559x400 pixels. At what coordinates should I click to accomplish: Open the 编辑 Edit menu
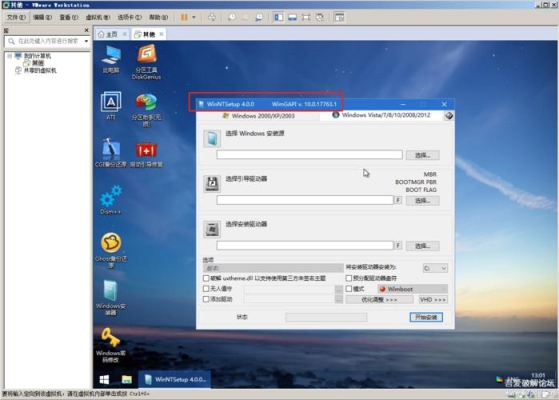[x=42, y=17]
